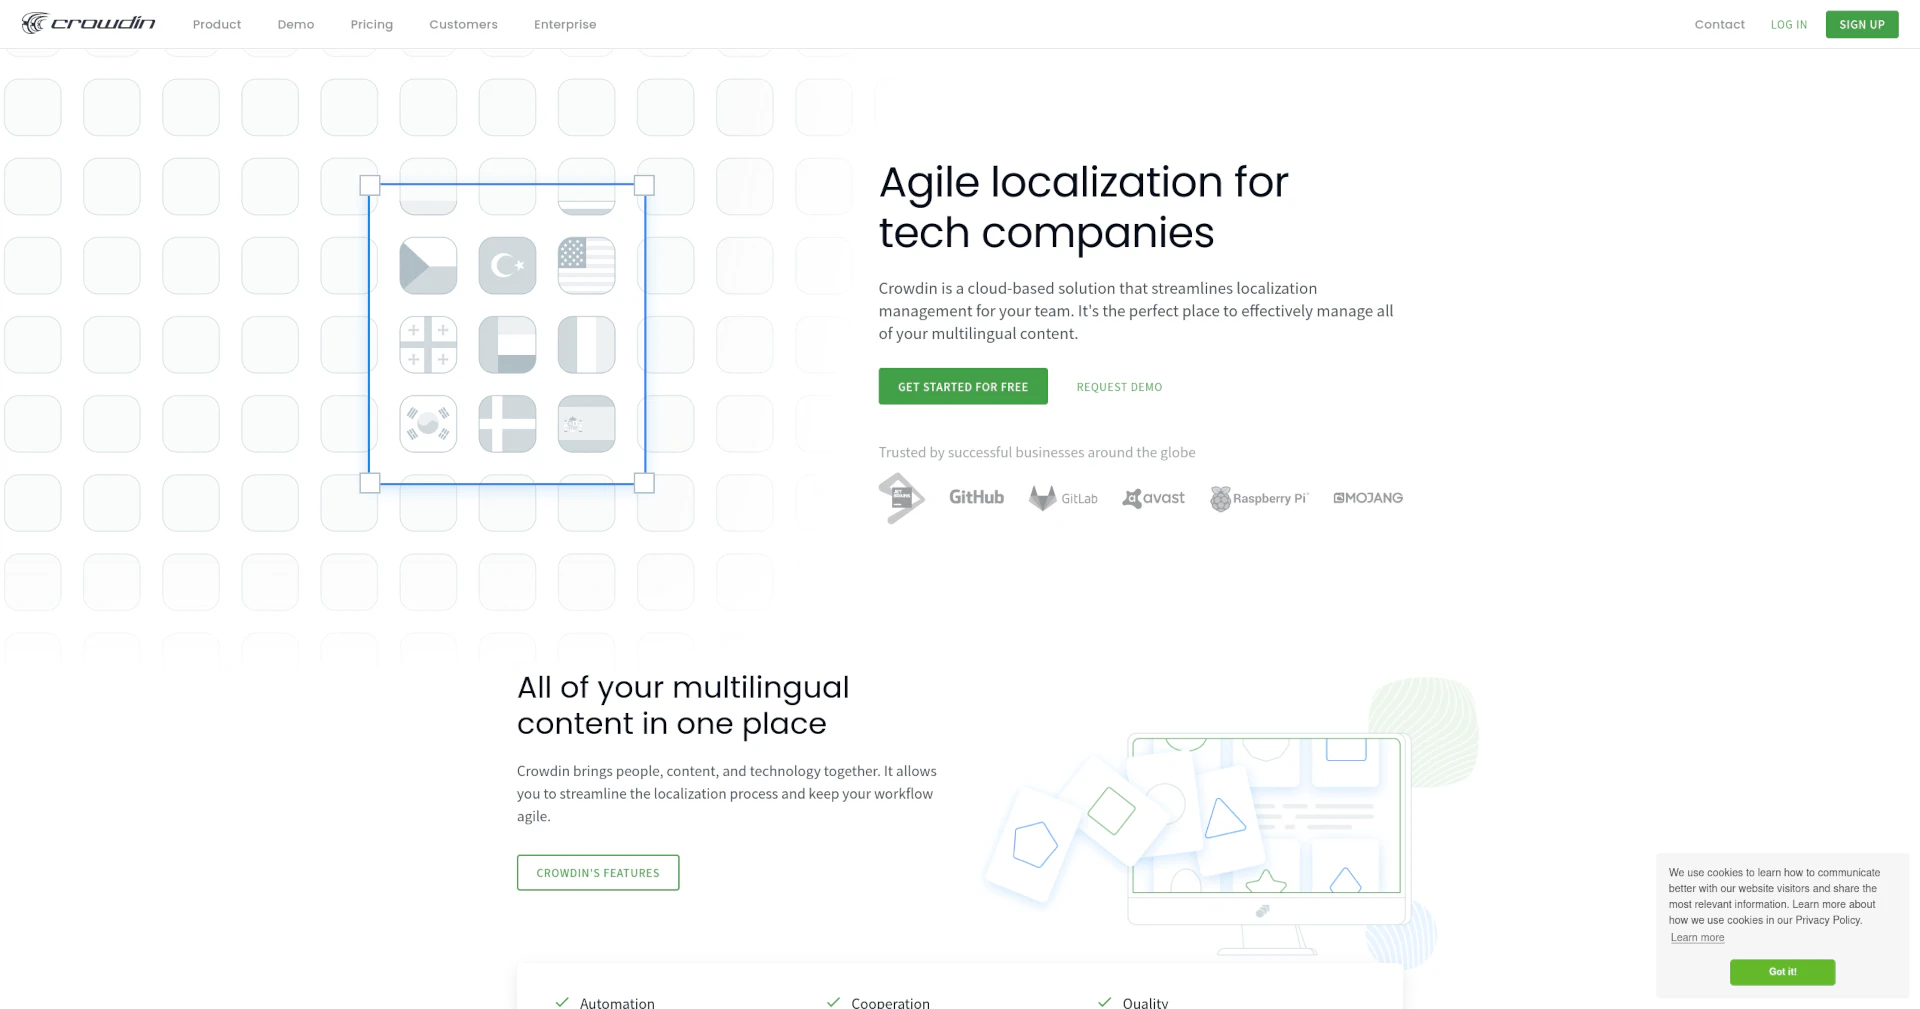This screenshot has width=1920, height=1009.
Task: Dismiss cookie notice with Got it!
Action: tap(1782, 972)
